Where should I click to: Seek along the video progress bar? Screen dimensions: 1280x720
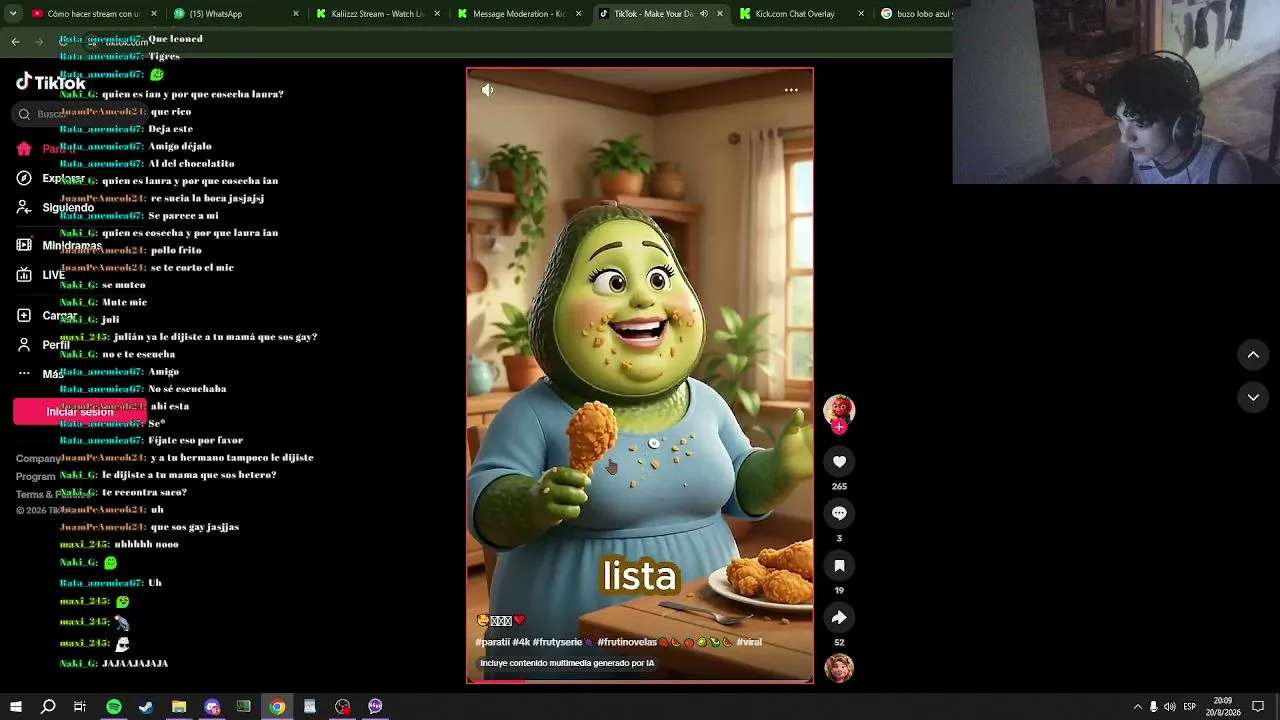640,681
